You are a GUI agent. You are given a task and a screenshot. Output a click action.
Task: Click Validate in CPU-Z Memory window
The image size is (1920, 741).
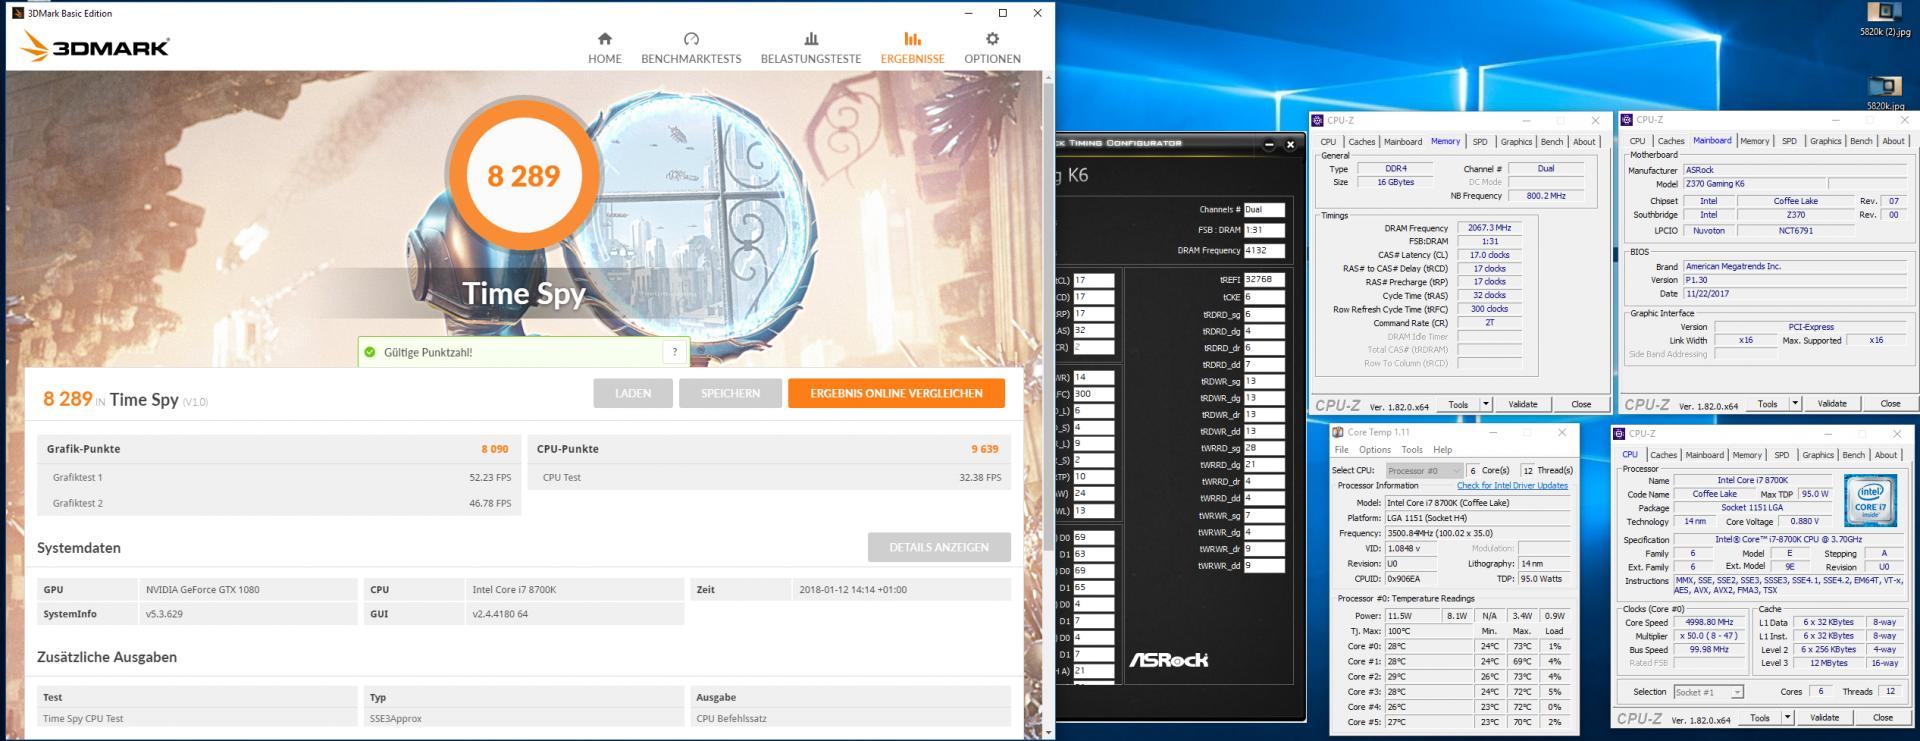pos(1523,404)
